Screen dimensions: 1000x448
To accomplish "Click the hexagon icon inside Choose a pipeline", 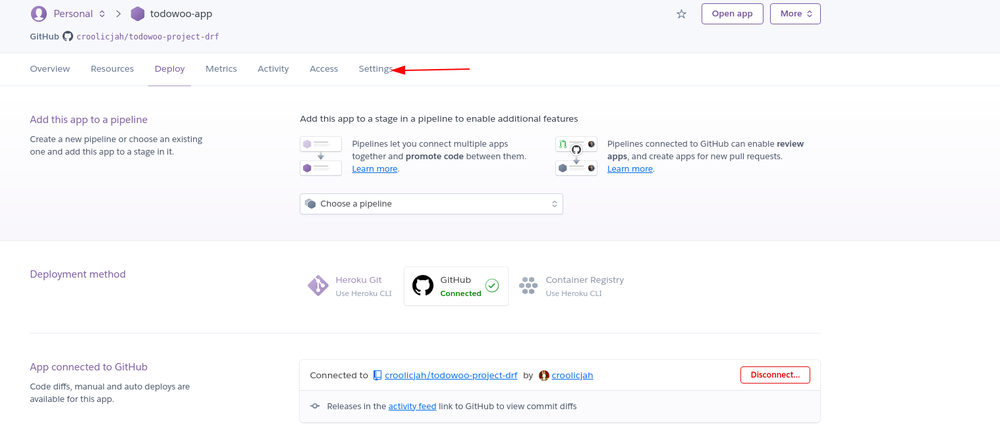I will pos(311,204).
